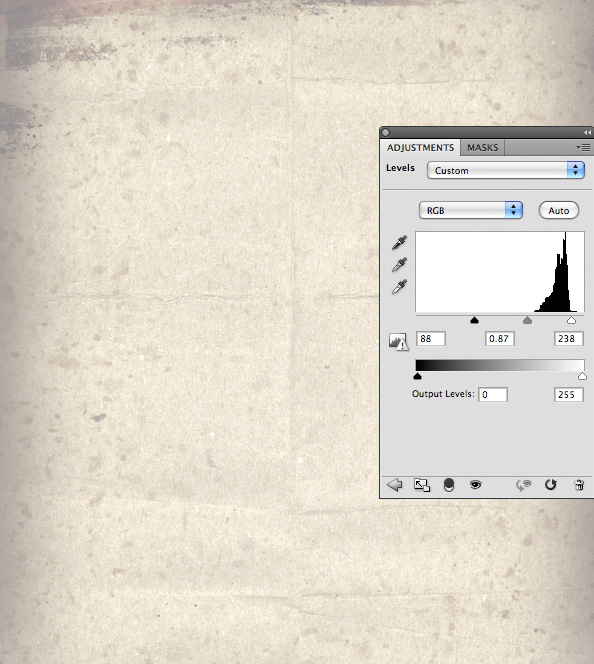The height and width of the screenshot is (664, 594).
Task: Open the Levels preset Custom dropdown
Action: click(506, 170)
